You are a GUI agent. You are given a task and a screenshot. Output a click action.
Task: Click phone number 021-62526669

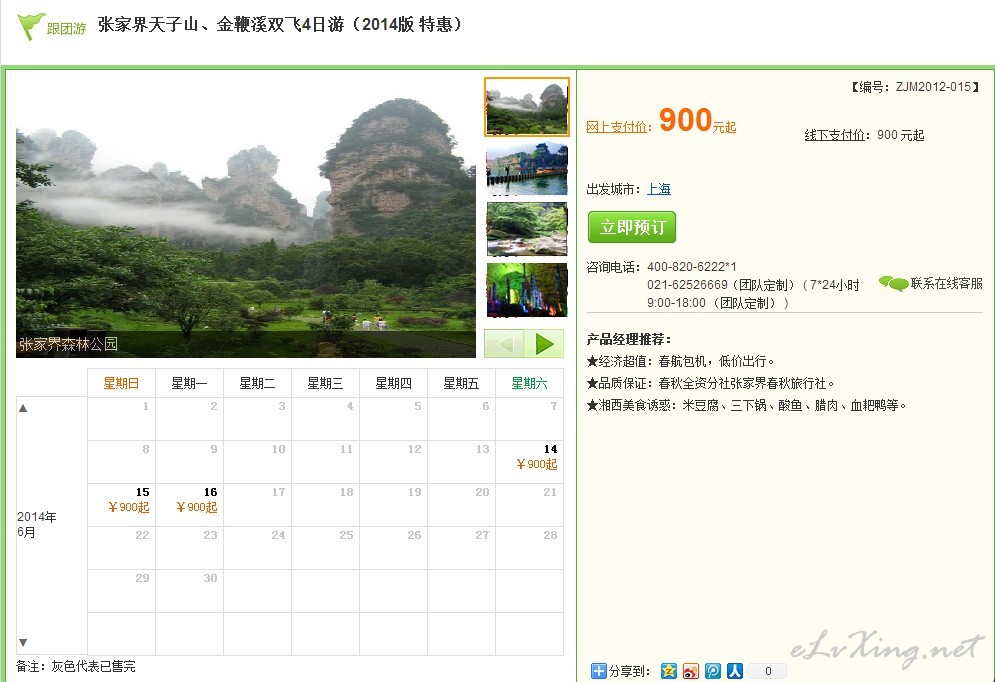tap(687, 285)
